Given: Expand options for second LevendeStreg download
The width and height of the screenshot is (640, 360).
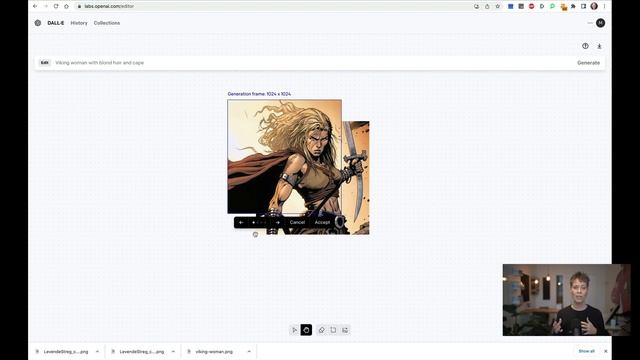Looking at the screenshot, I should pyautogui.click(x=173, y=351).
